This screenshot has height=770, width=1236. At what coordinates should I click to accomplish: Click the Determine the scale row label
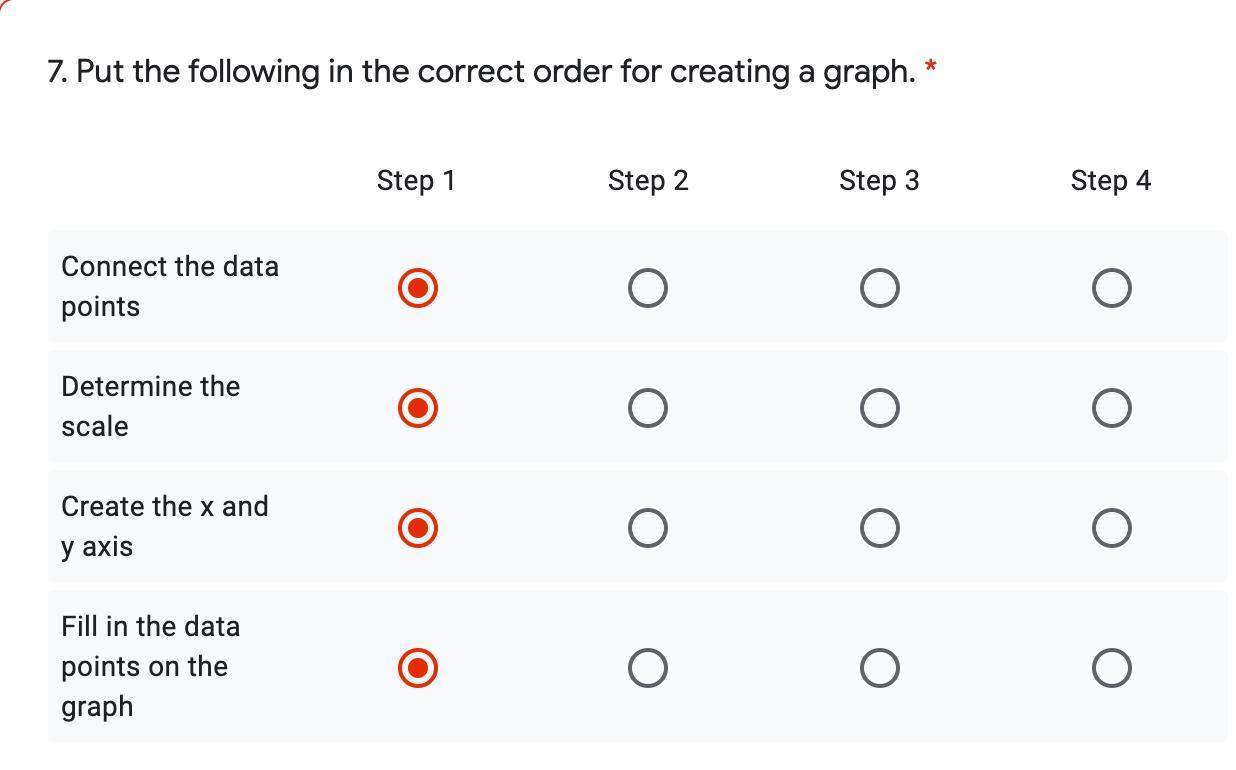click(x=150, y=406)
